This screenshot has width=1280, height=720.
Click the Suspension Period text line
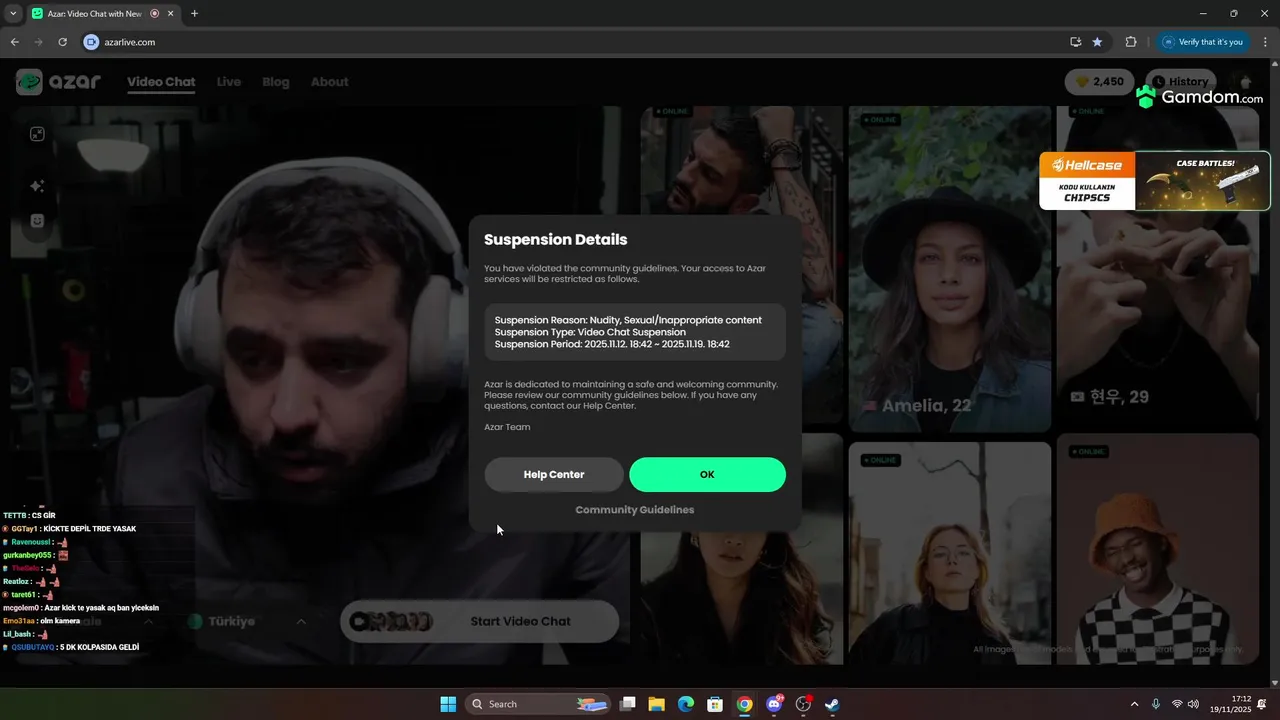click(612, 344)
